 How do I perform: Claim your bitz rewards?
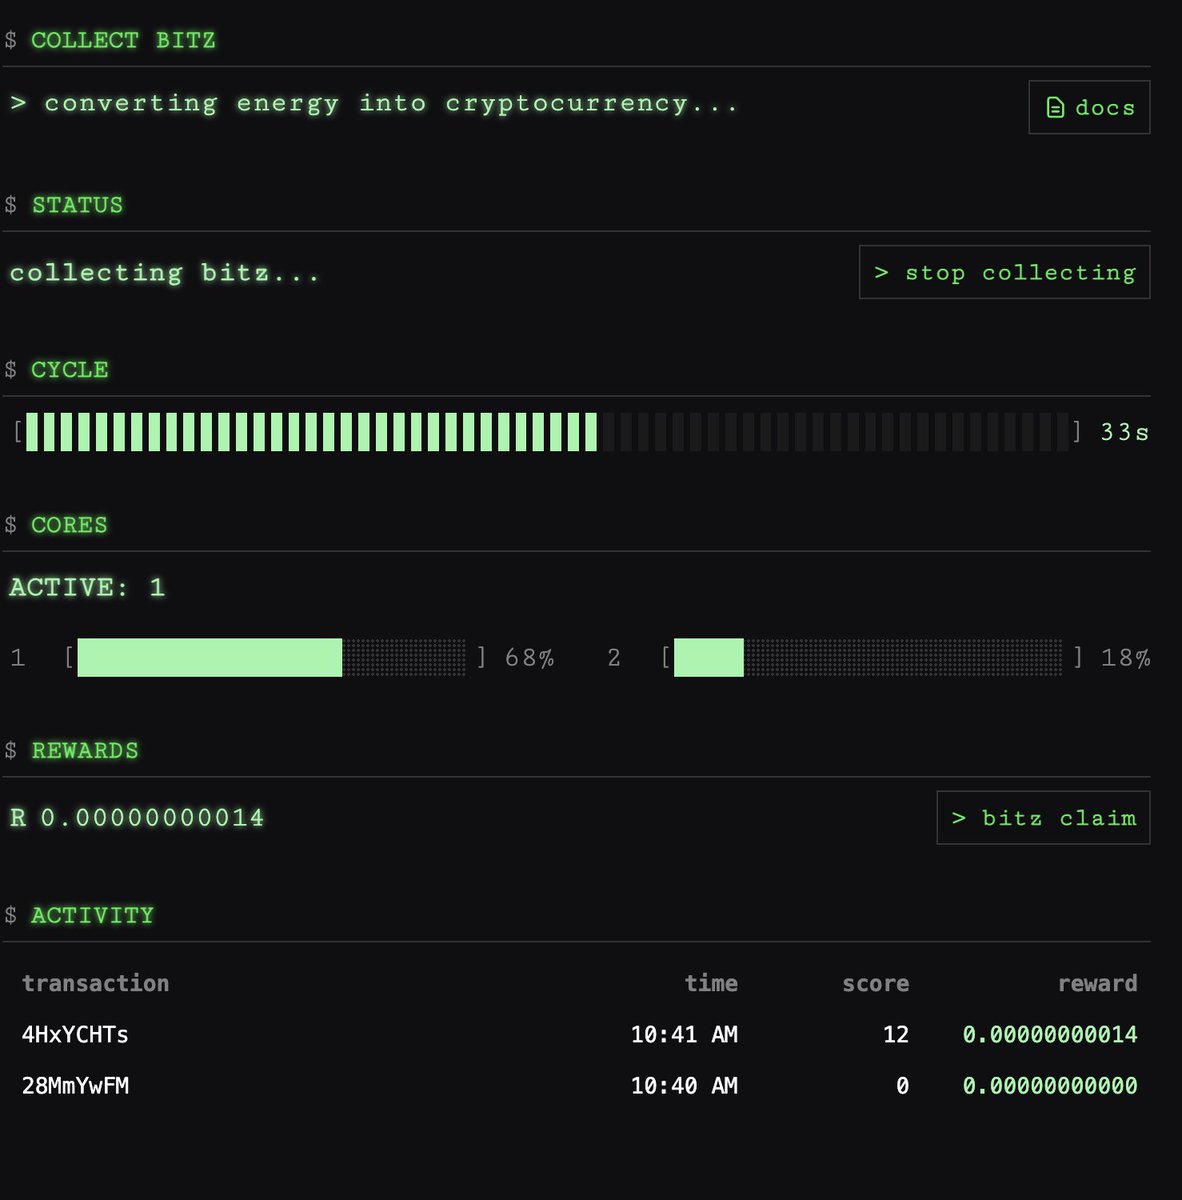pos(1043,817)
